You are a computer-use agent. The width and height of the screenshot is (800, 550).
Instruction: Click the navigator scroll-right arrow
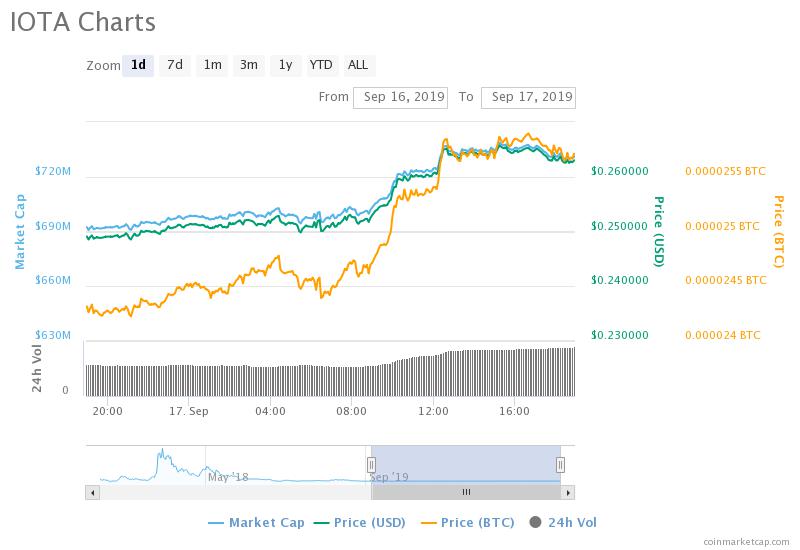click(568, 492)
